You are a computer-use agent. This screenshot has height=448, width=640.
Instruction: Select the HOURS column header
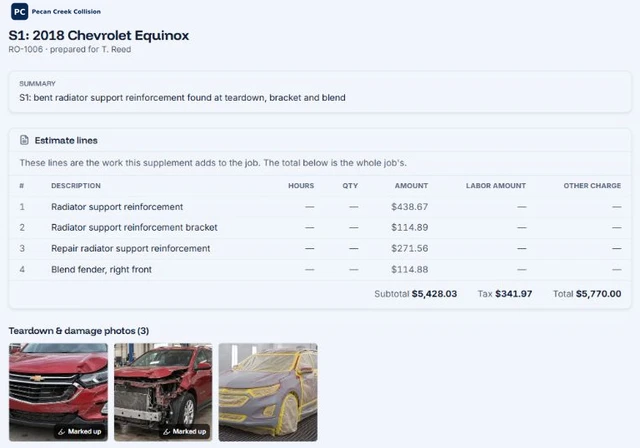(x=301, y=186)
